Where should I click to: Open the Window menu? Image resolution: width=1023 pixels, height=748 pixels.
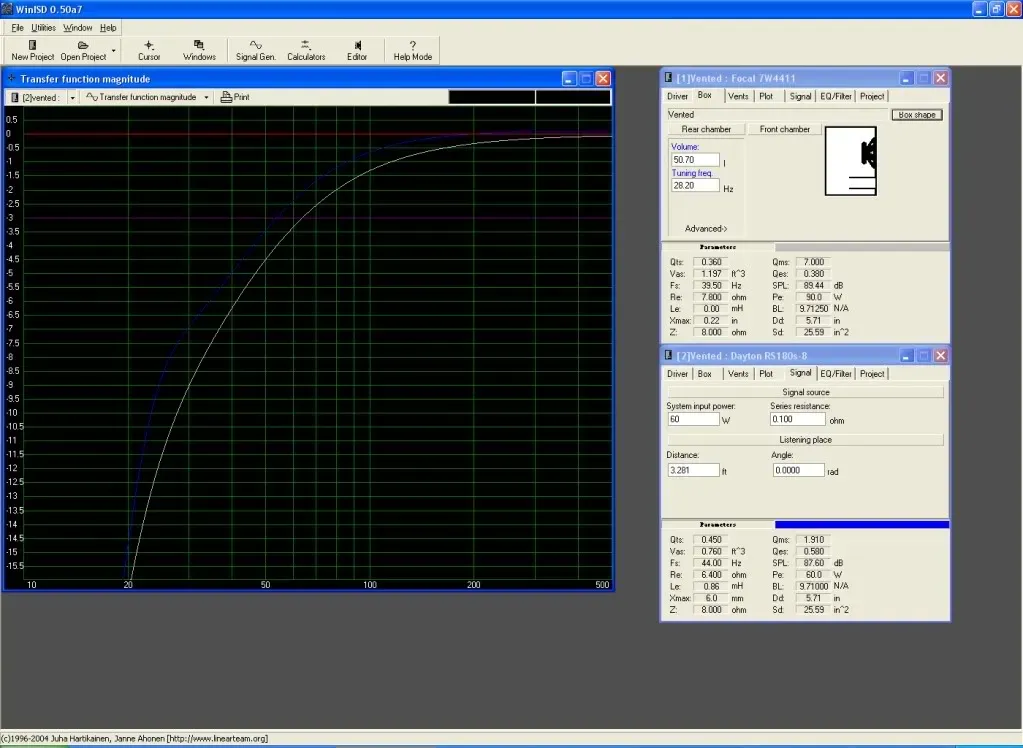(78, 27)
